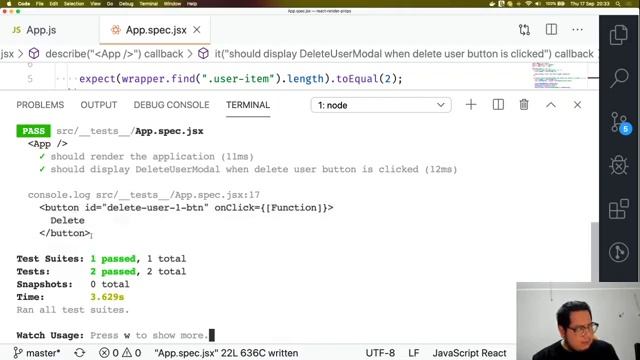Screen dimensions: 640x360
Task: Click code line with expect wrapper.find
Action: pos(241,78)
